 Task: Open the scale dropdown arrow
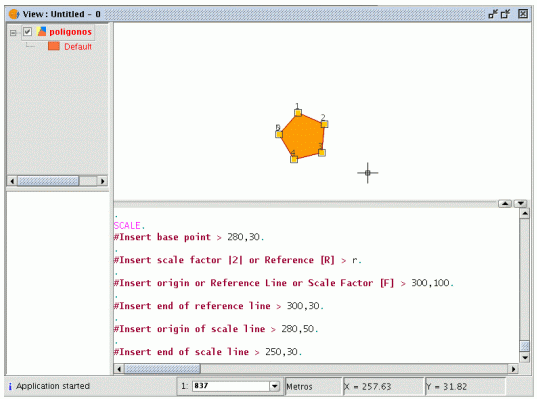point(274,386)
